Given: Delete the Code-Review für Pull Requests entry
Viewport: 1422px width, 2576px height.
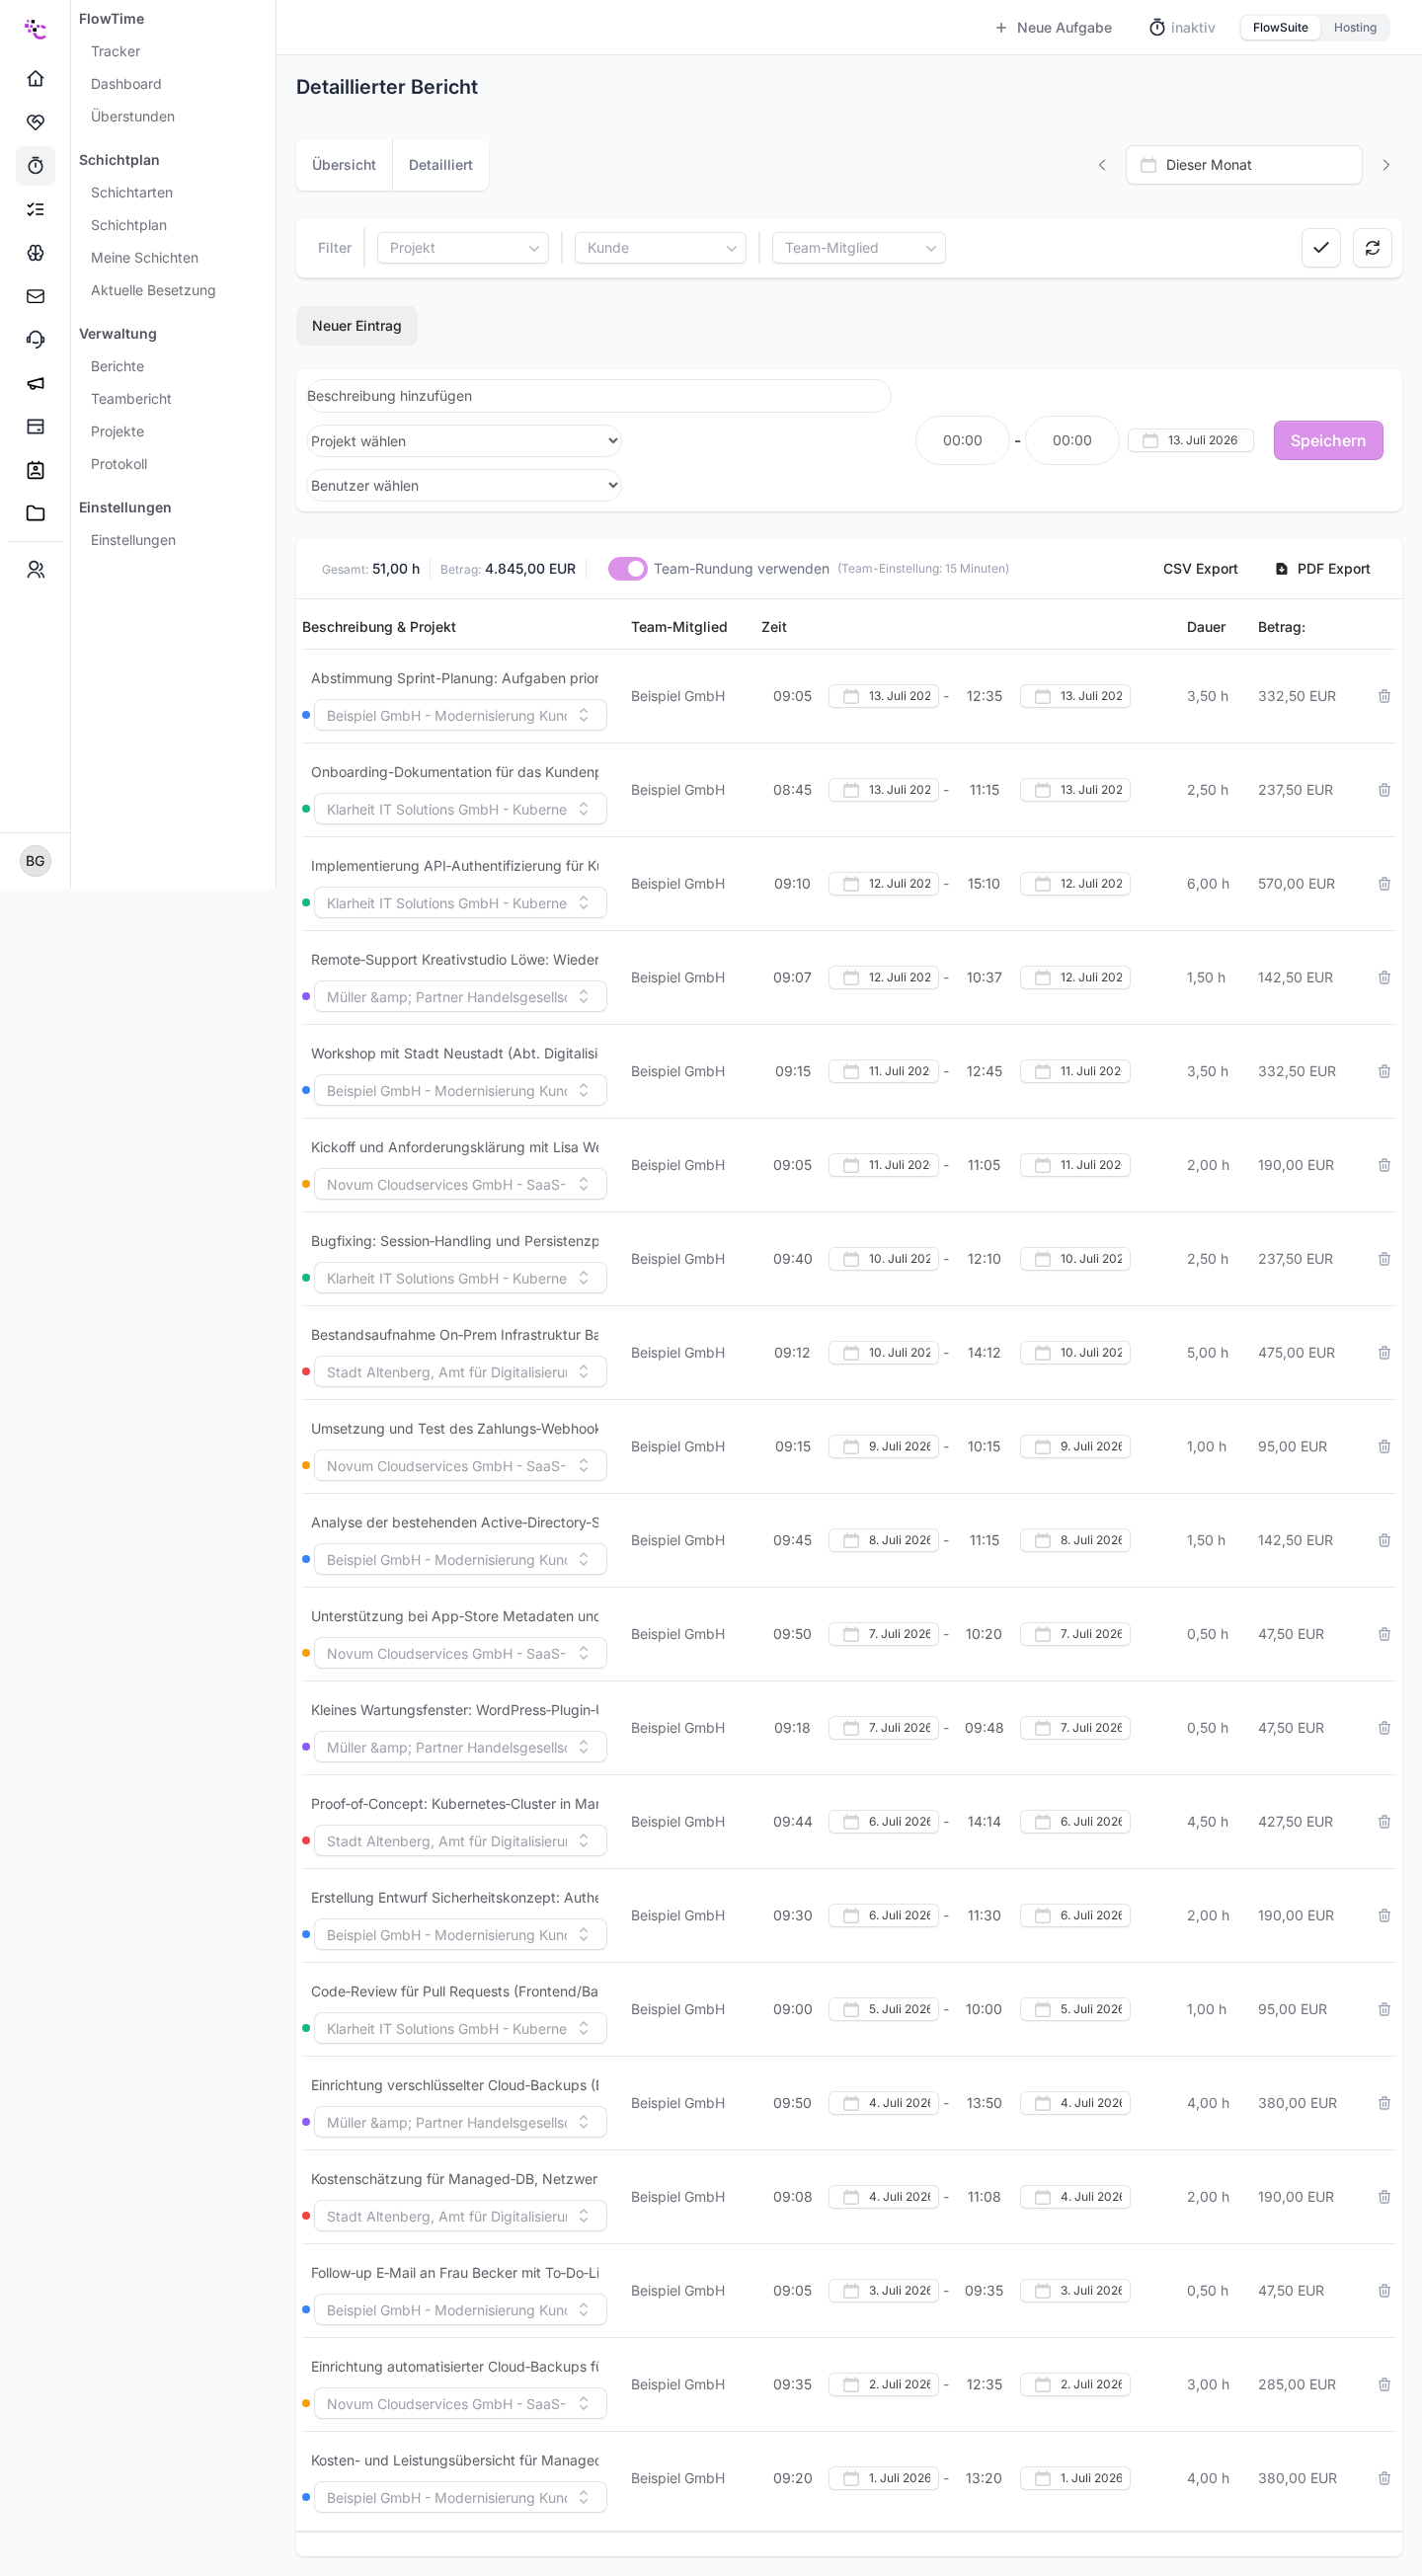Looking at the screenshot, I should click(1384, 2009).
